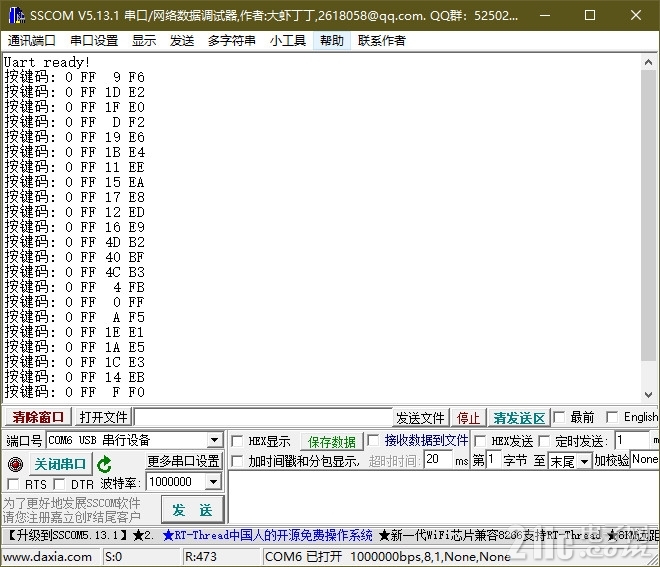
Task: Click the 请您注册嘉立创 registration text
Action: point(72,517)
